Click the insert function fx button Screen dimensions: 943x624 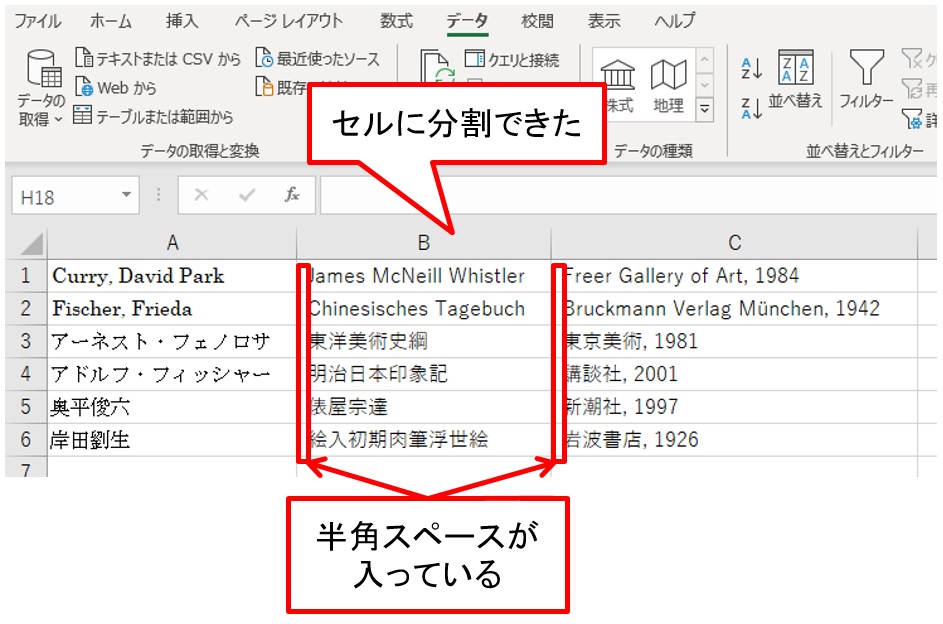[292, 196]
